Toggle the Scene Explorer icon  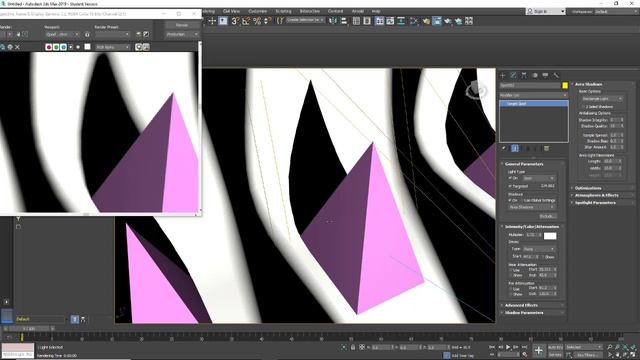tap(356, 21)
